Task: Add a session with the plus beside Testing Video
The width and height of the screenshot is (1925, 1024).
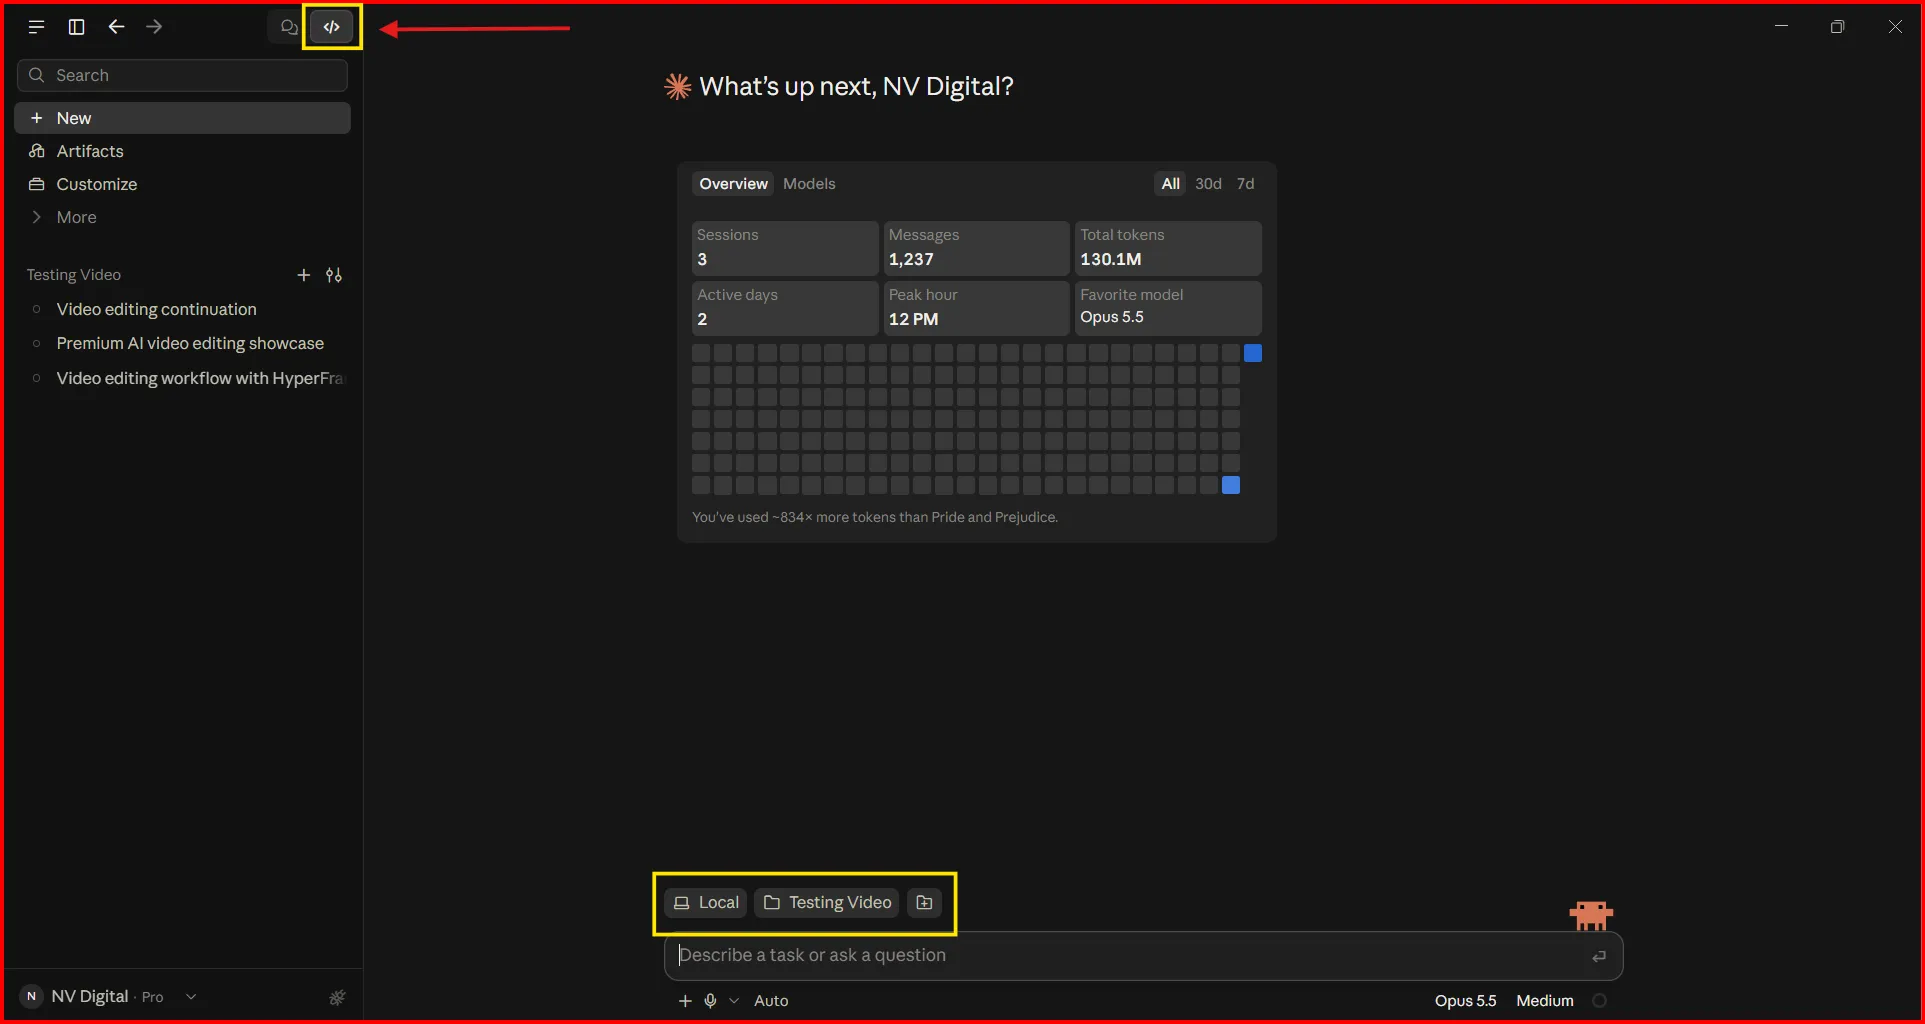Action: (x=304, y=275)
